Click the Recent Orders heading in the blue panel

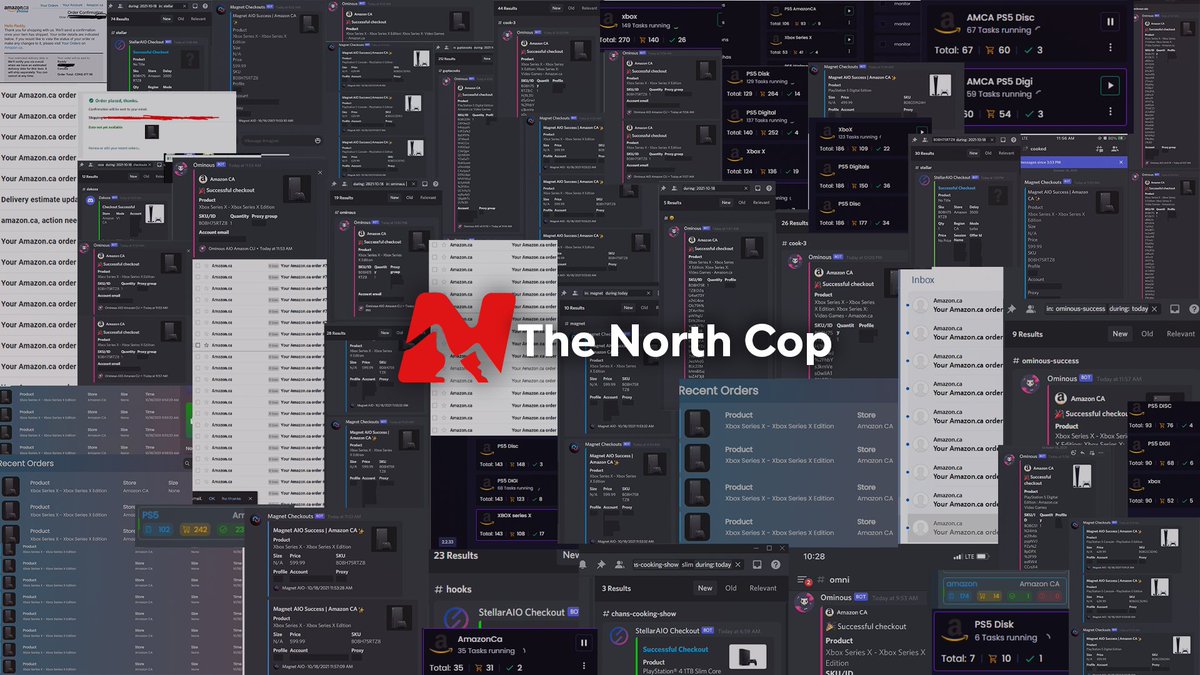(x=719, y=390)
